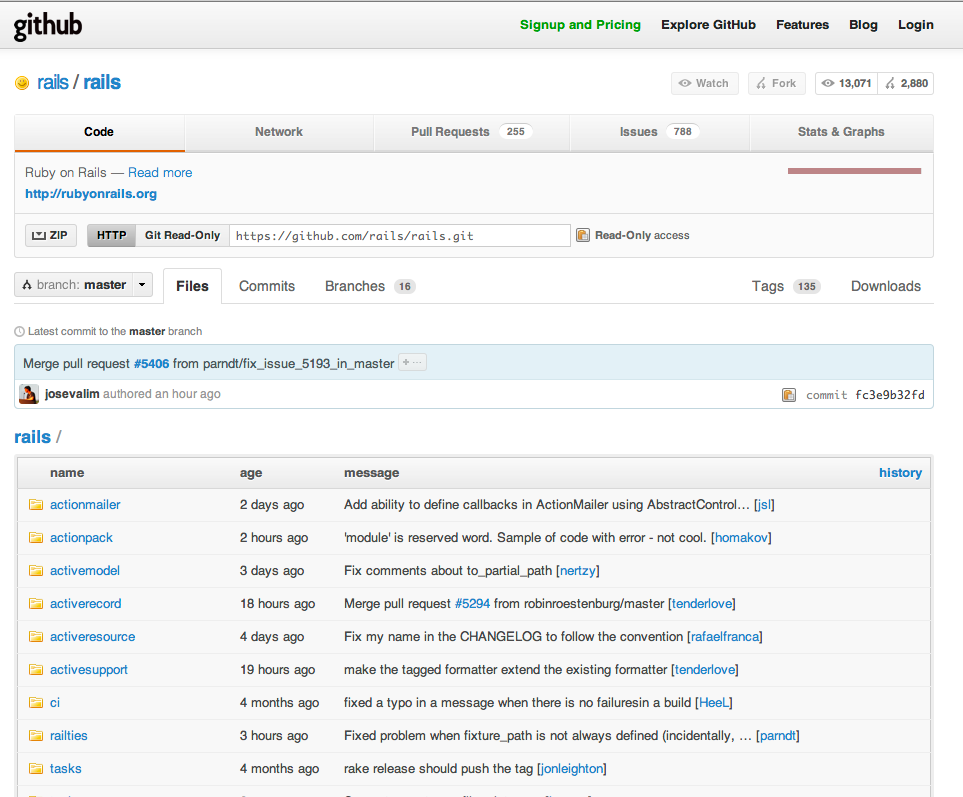Expand the commit message ellipsis
The height and width of the screenshot is (797, 963).
[x=412, y=363]
